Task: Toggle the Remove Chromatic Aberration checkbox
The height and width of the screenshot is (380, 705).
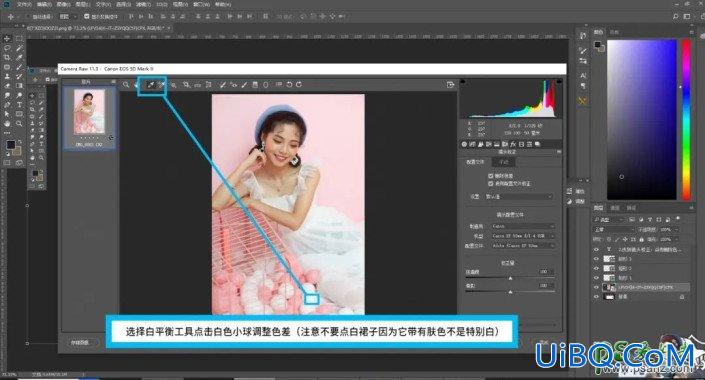Action: point(491,176)
